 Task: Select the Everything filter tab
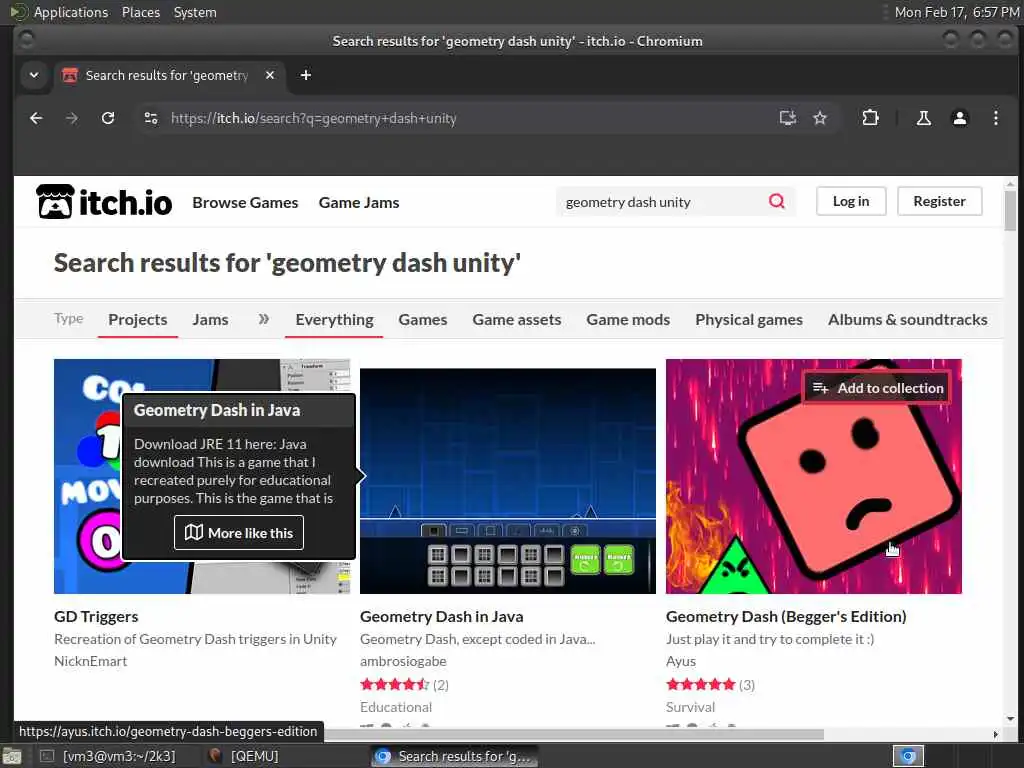coord(334,319)
